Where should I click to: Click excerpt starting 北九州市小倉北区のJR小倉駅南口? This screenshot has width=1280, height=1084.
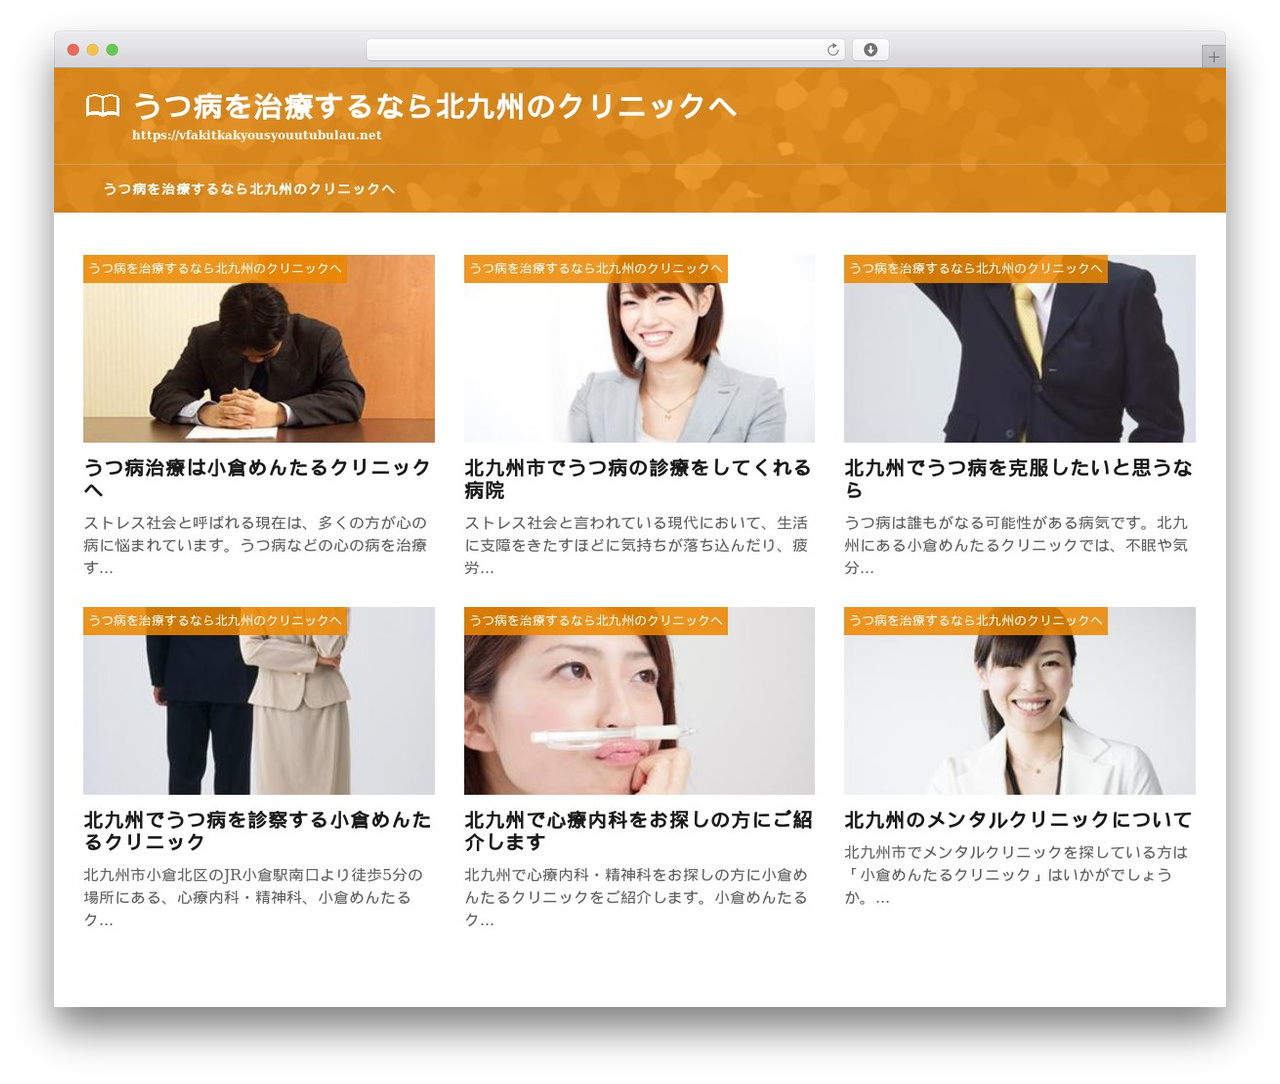pos(253,897)
